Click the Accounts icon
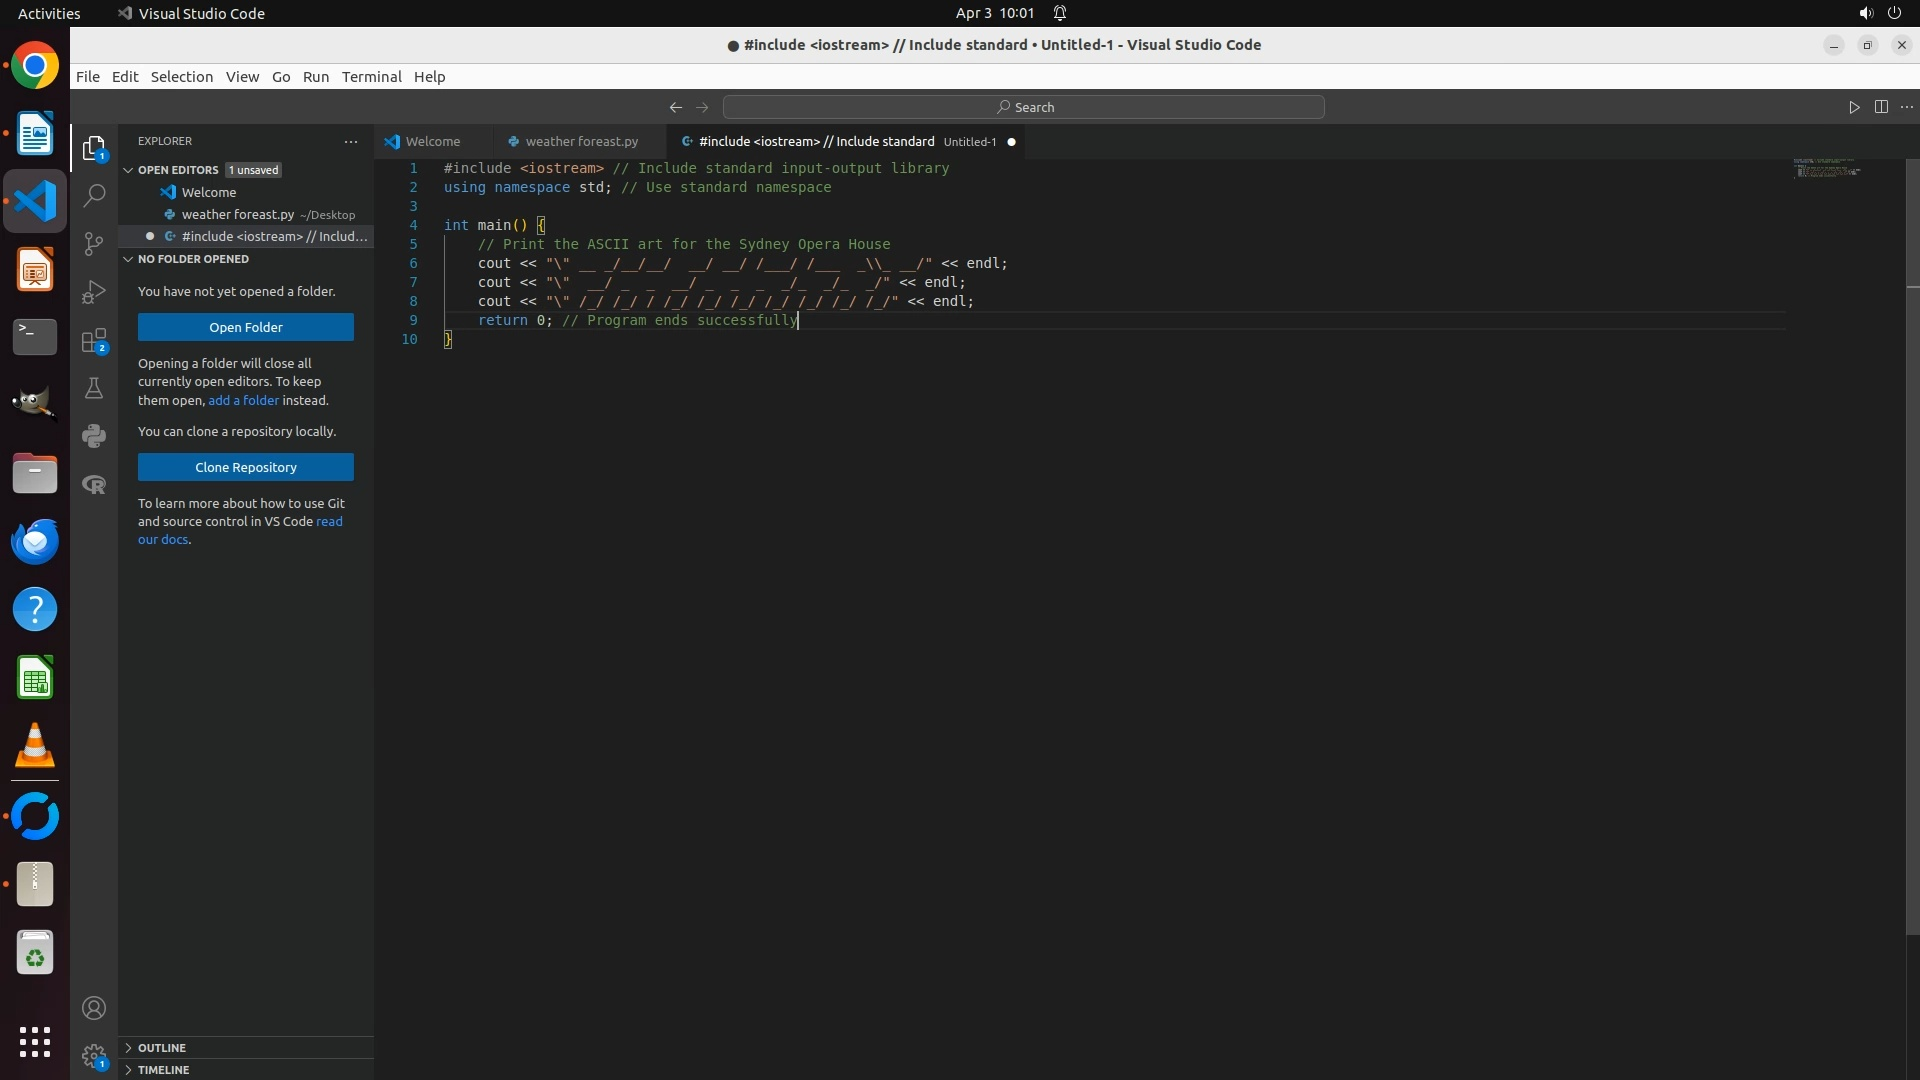This screenshot has width=1920, height=1080. [94, 1008]
